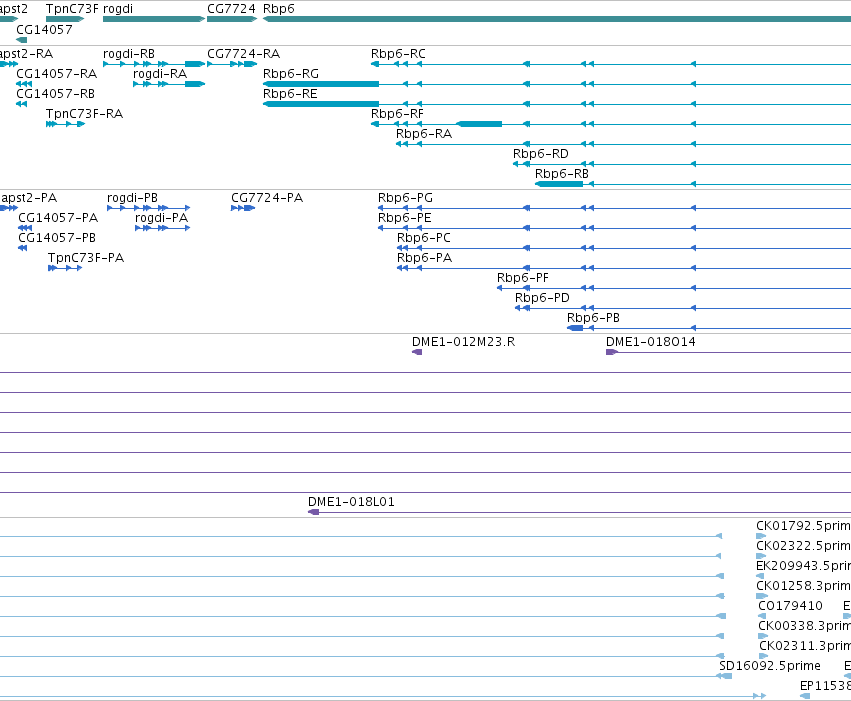Select protein Rbp6-PG label
The image size is (851, 701).
tap(405, 198)
